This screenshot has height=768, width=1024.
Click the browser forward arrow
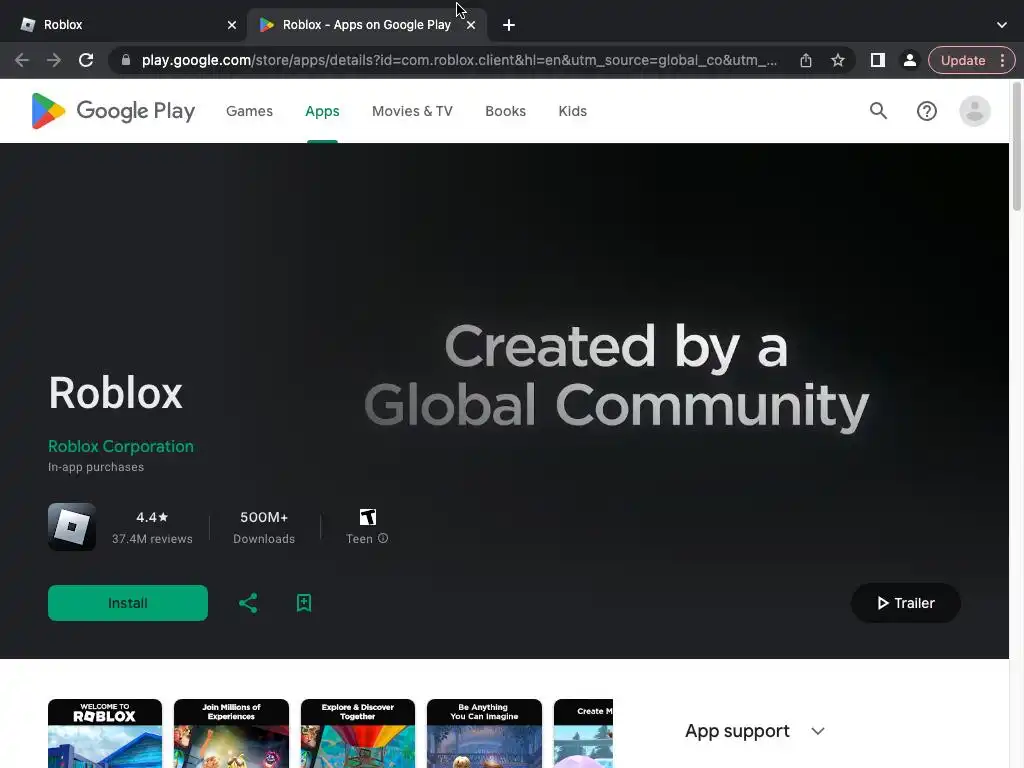tap(54, 60)
